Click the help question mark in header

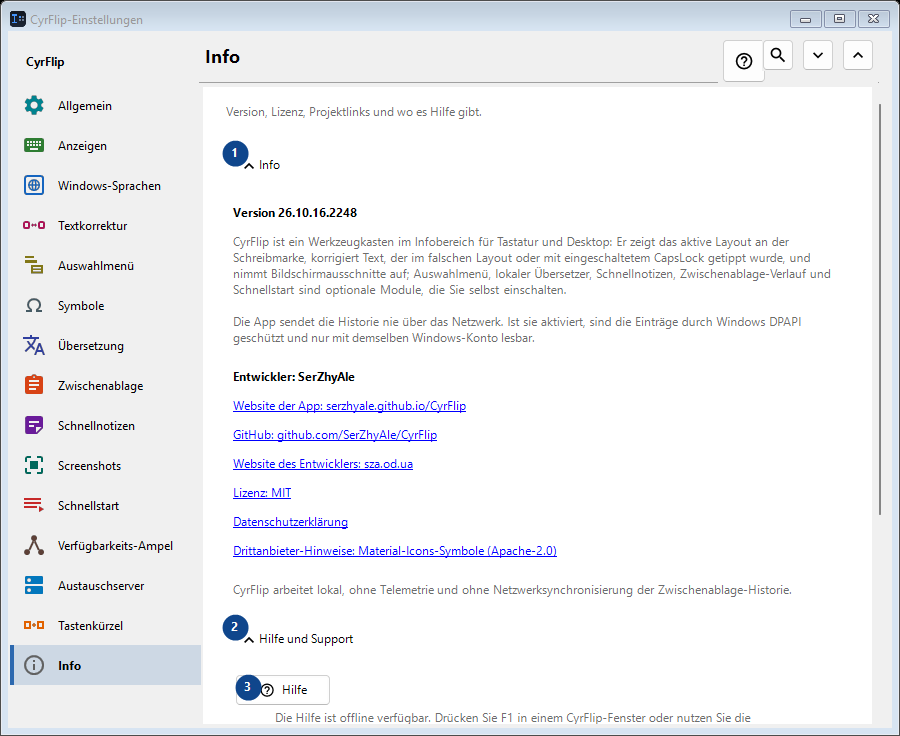[744, 61]
